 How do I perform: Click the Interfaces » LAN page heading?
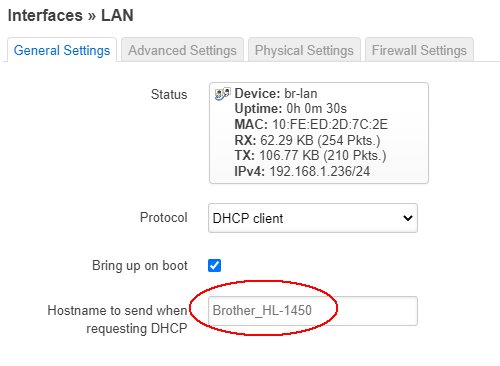(71, 15)
